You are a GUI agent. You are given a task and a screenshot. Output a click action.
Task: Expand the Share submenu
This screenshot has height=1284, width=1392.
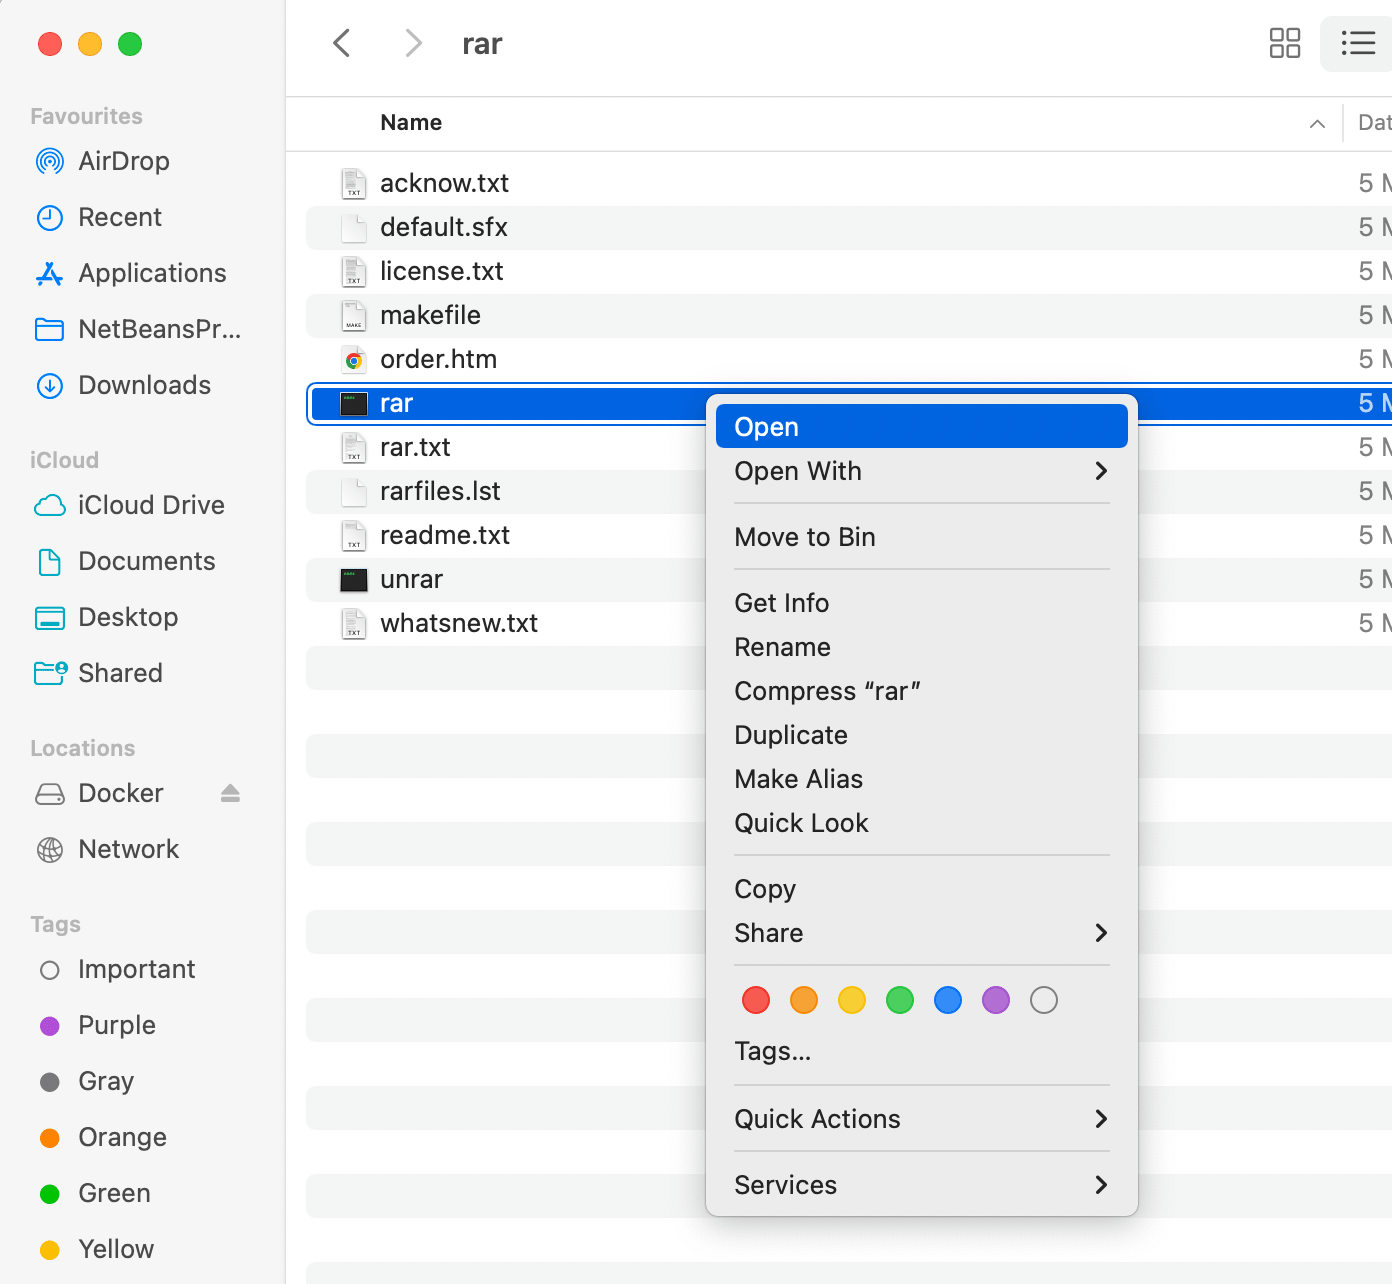1101,933
